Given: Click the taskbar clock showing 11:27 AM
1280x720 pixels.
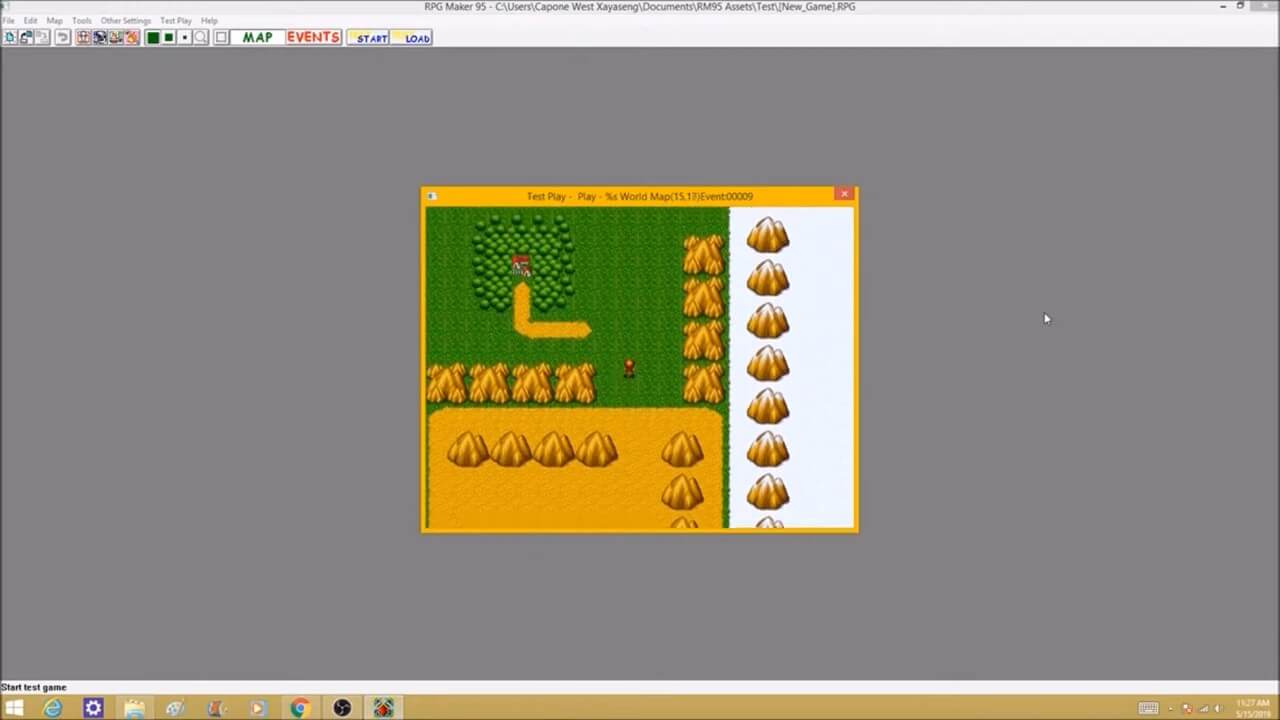Looking at the screenshot, I should [x=1252, y=708].
